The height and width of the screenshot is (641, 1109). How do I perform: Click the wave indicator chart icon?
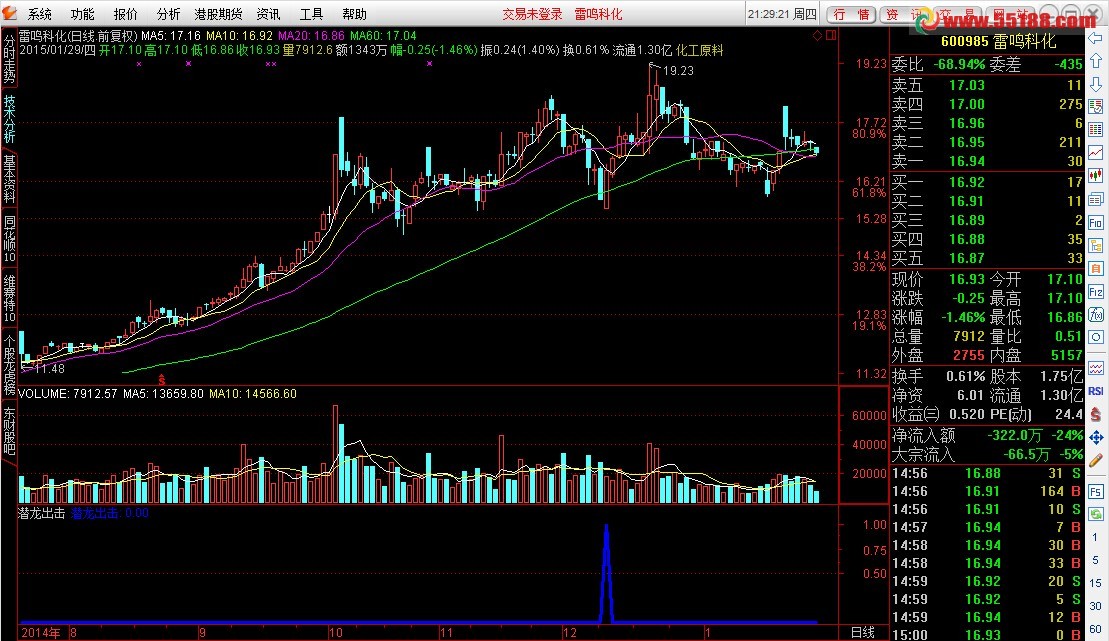click(x=1096, y=368)
